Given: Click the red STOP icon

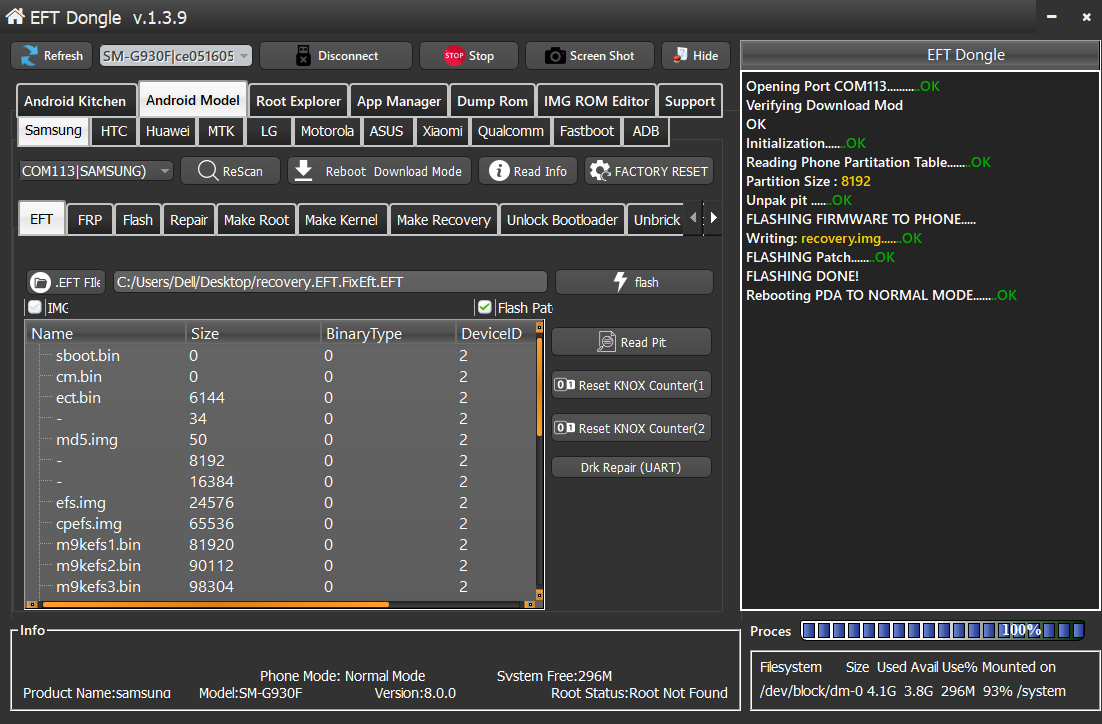Looking at the screenshot, I should click(454, 56).
